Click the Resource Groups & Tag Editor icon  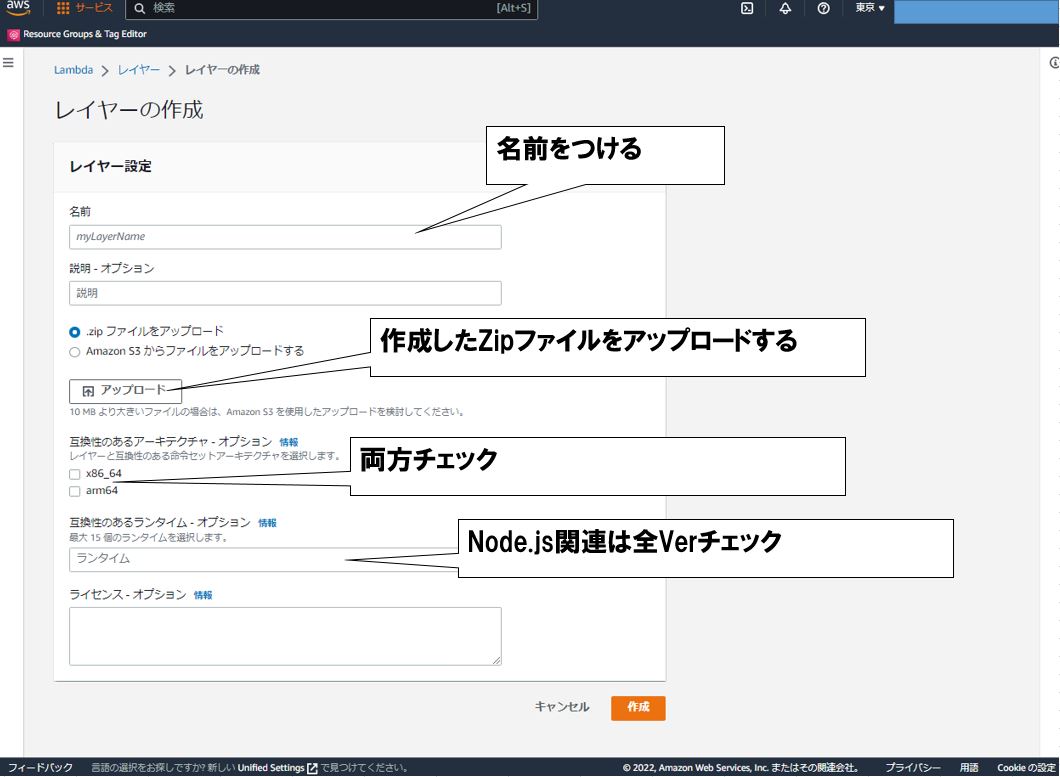(12, 33)
